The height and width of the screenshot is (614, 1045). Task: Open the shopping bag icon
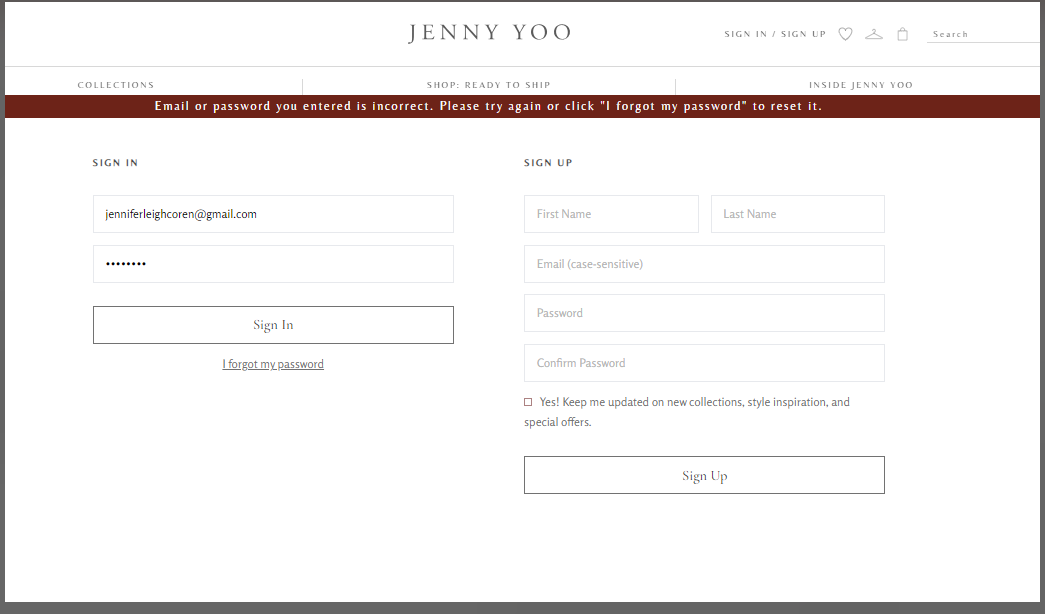903,34
